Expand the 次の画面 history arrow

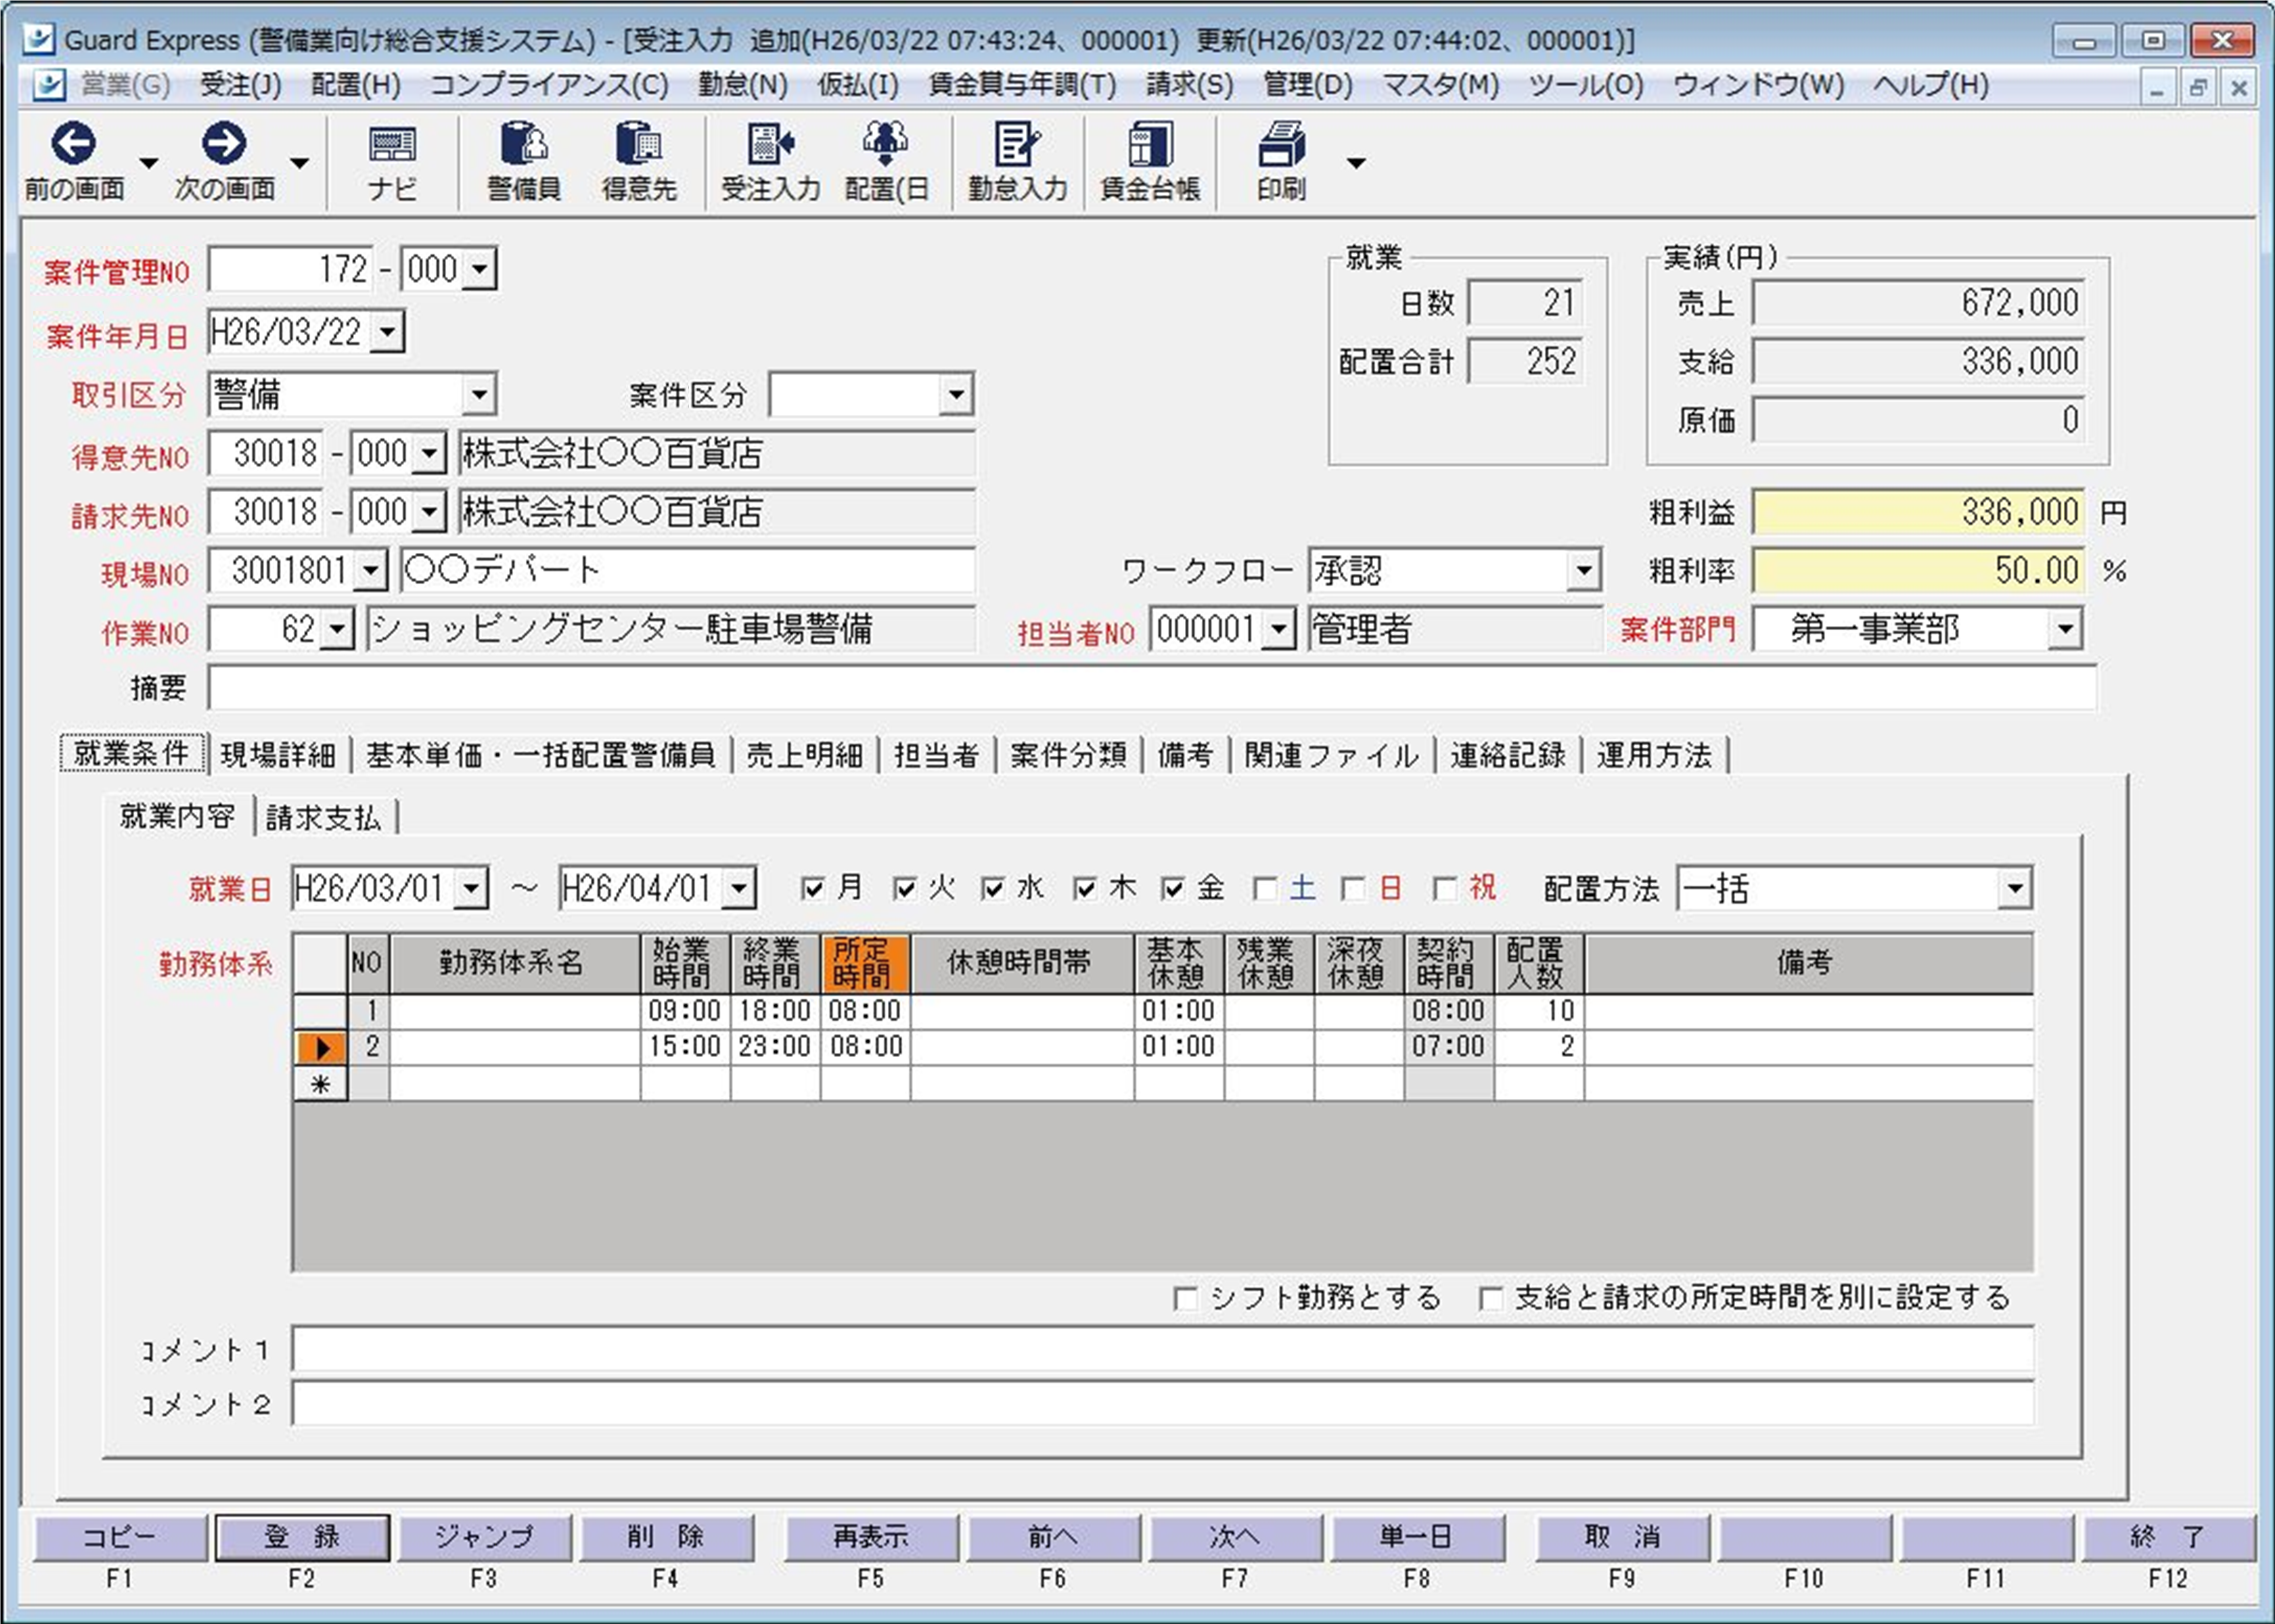click(299, 163)
